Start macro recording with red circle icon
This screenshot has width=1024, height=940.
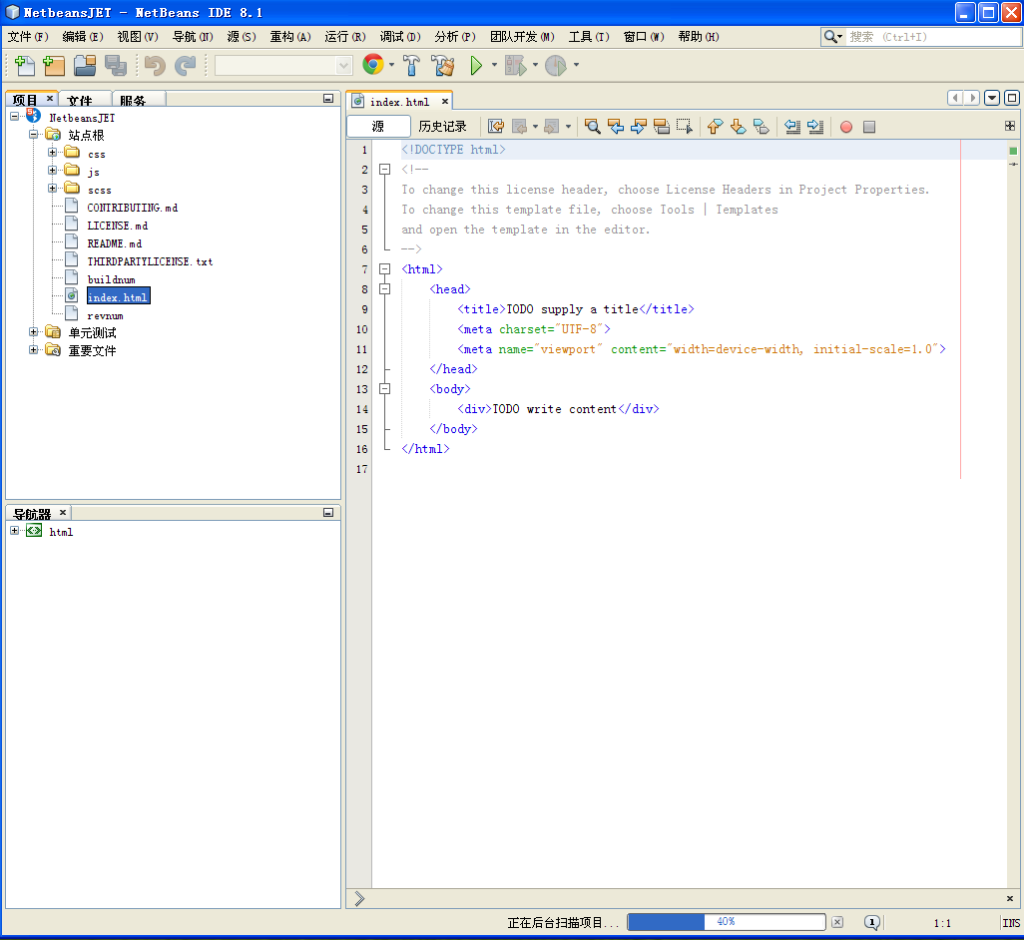point(846,127)
